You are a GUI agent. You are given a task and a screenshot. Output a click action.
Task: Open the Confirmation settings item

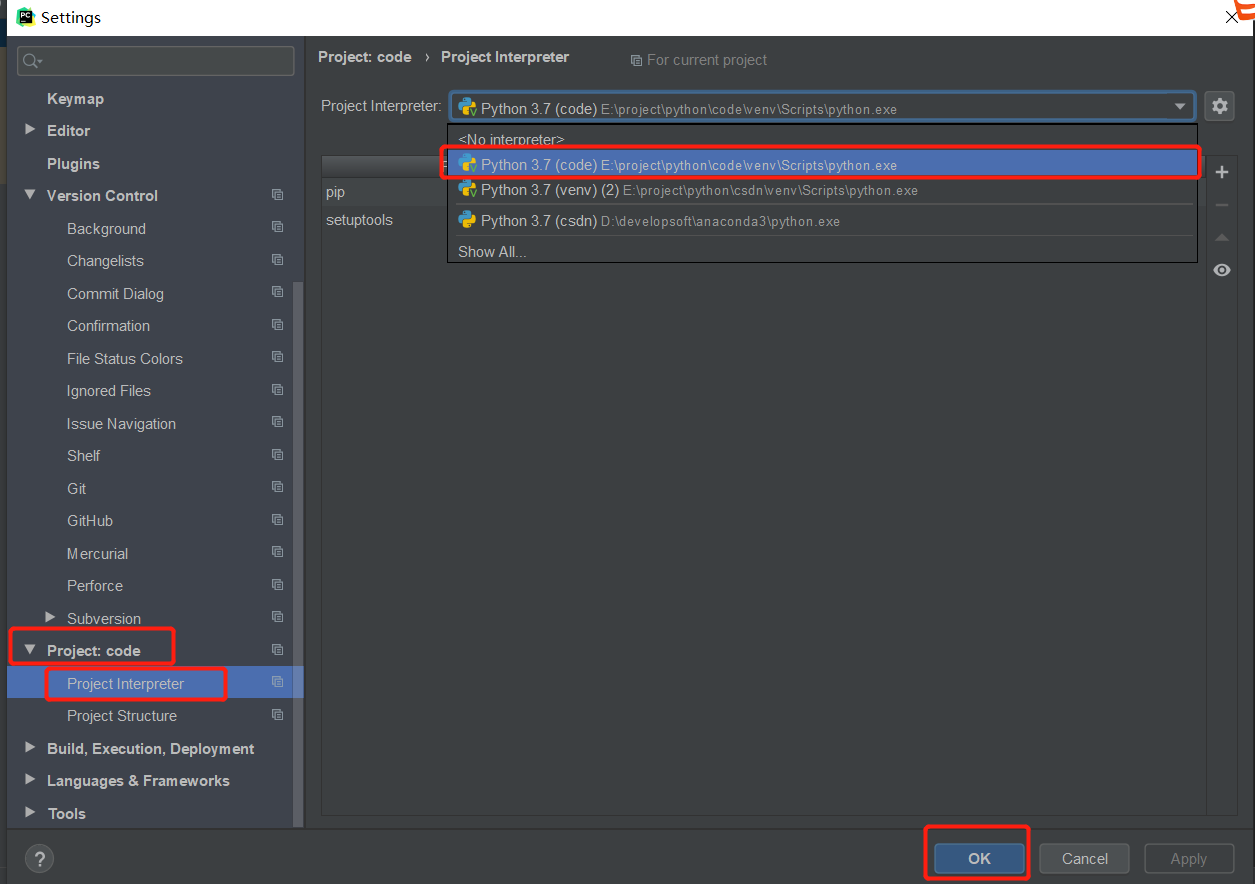108,326
